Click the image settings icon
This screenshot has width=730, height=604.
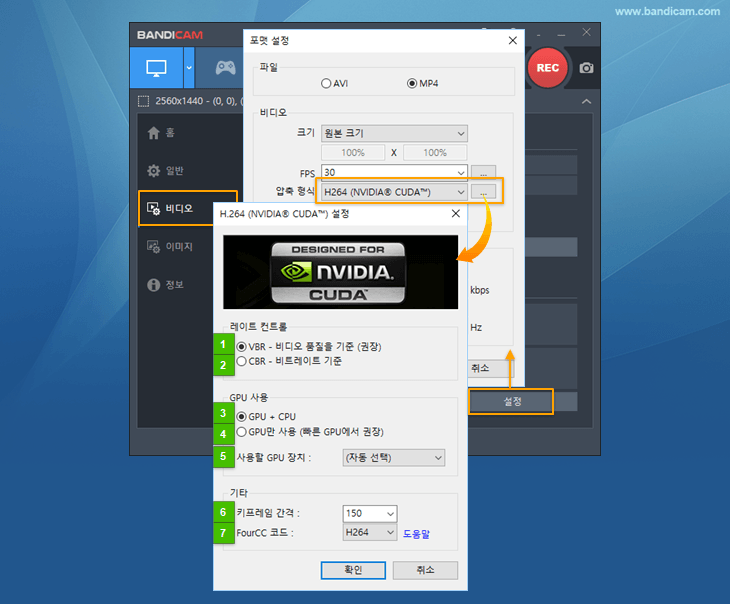(153, 246)
